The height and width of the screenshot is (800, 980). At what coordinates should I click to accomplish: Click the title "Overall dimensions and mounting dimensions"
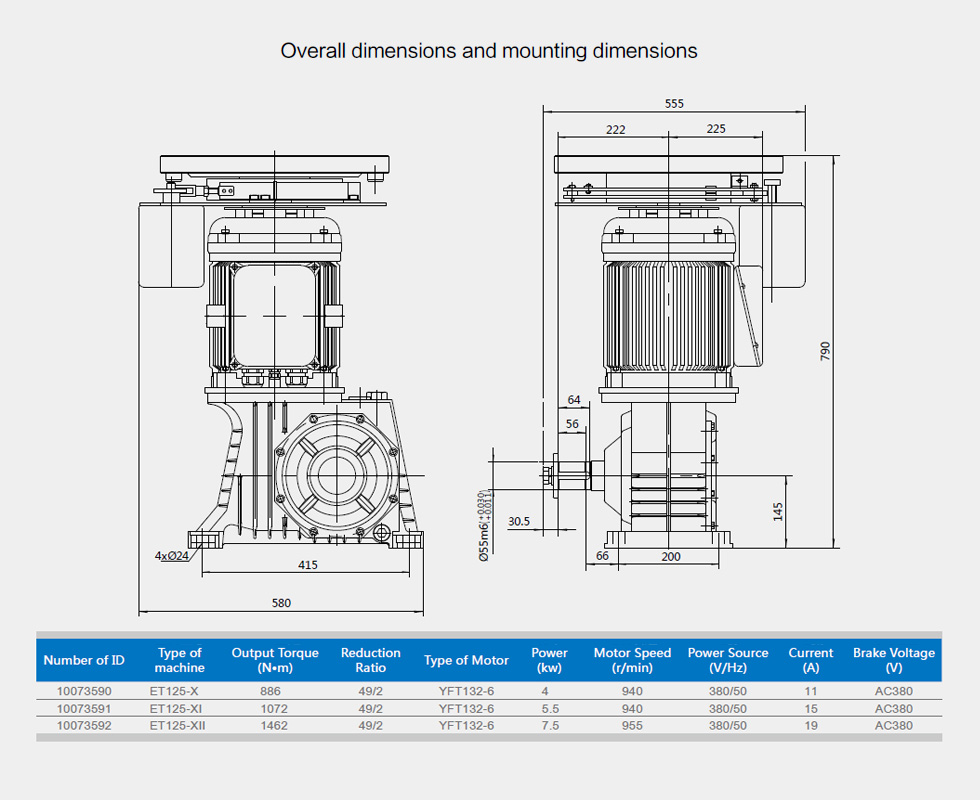coord(489,51)
